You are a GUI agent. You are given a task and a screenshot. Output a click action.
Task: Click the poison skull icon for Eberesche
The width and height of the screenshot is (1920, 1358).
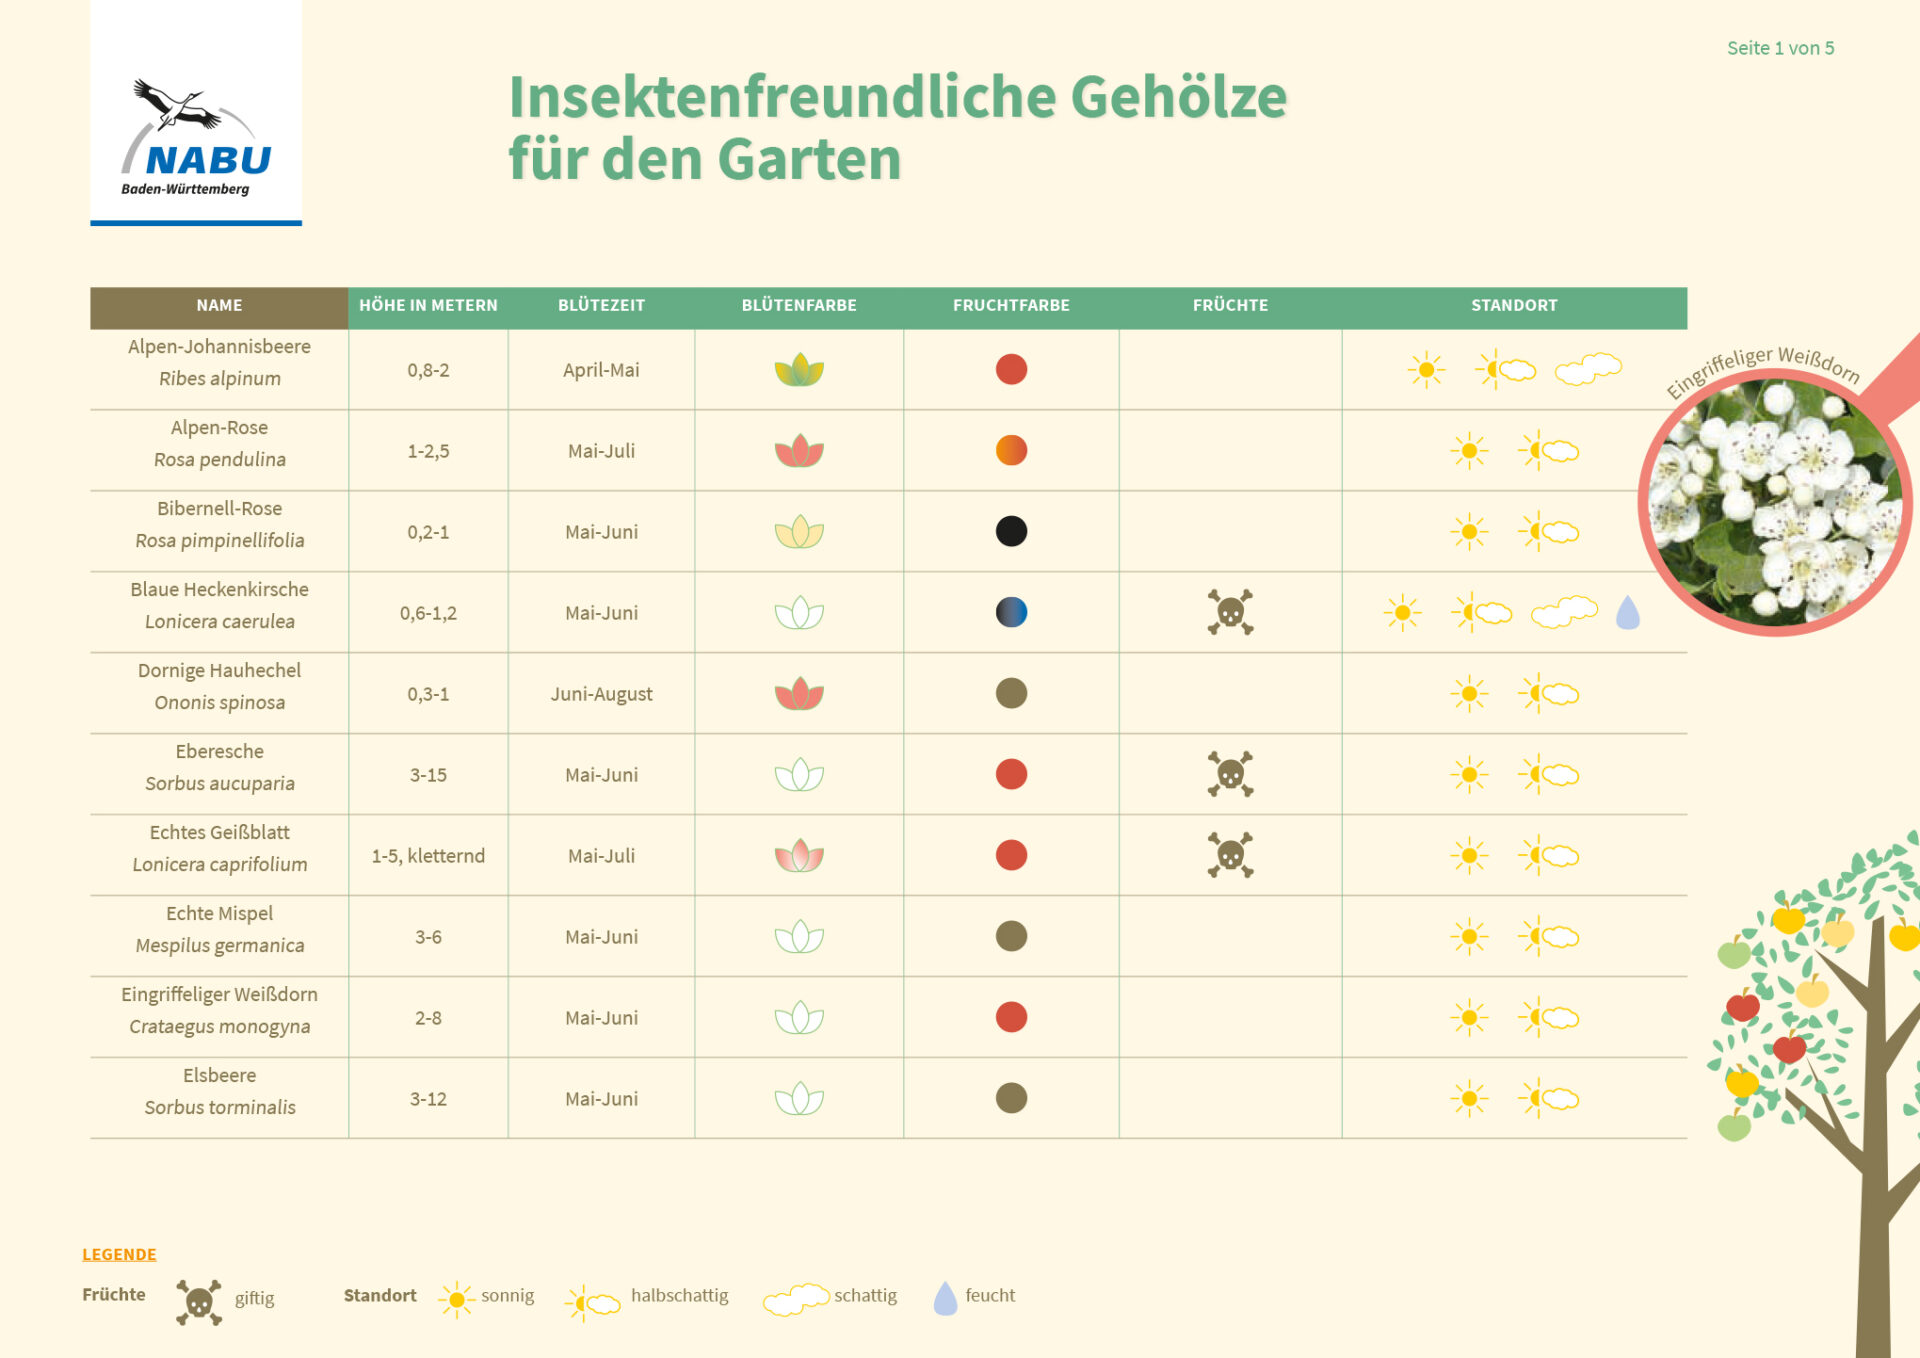pyautogui.click(x=1230, y=774)
